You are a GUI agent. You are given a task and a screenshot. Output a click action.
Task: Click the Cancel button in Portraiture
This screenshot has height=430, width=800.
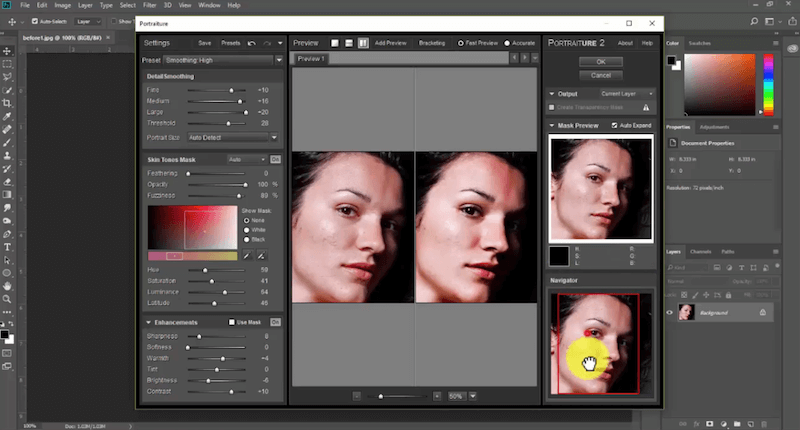click(601, 75)
